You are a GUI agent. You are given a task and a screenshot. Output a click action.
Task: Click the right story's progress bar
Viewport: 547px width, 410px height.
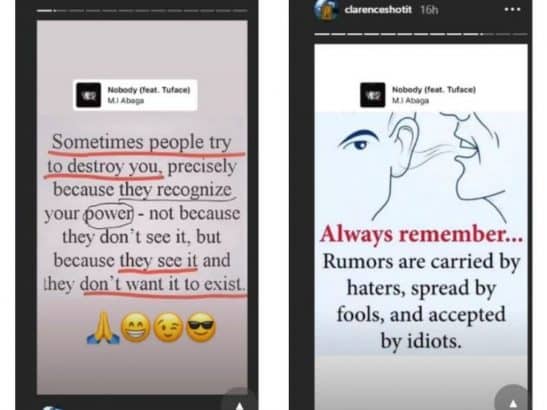421,34
